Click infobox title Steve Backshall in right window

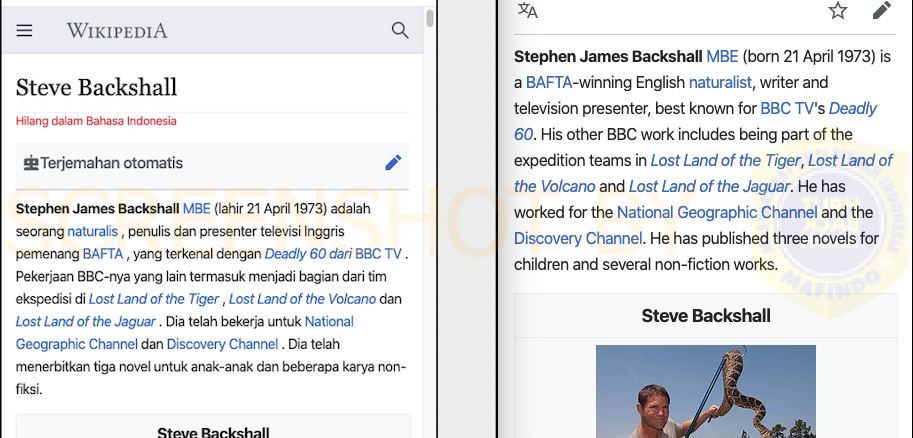706,316
